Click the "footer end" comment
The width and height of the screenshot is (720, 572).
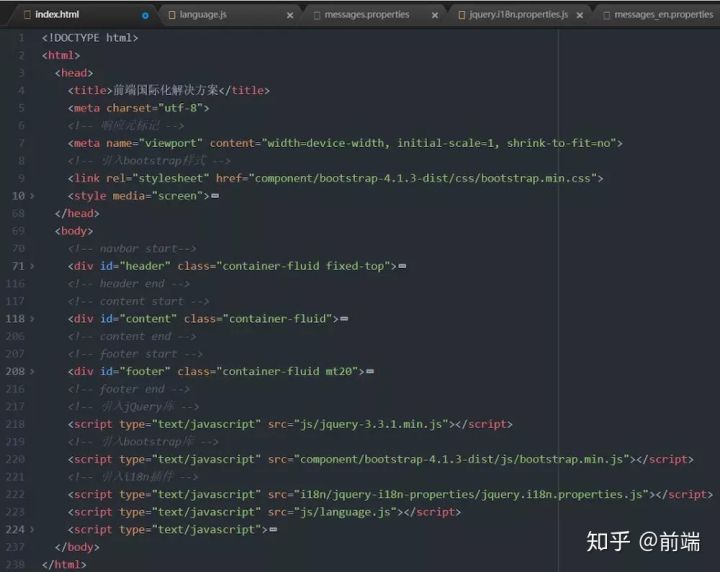(x=129, y=390)
